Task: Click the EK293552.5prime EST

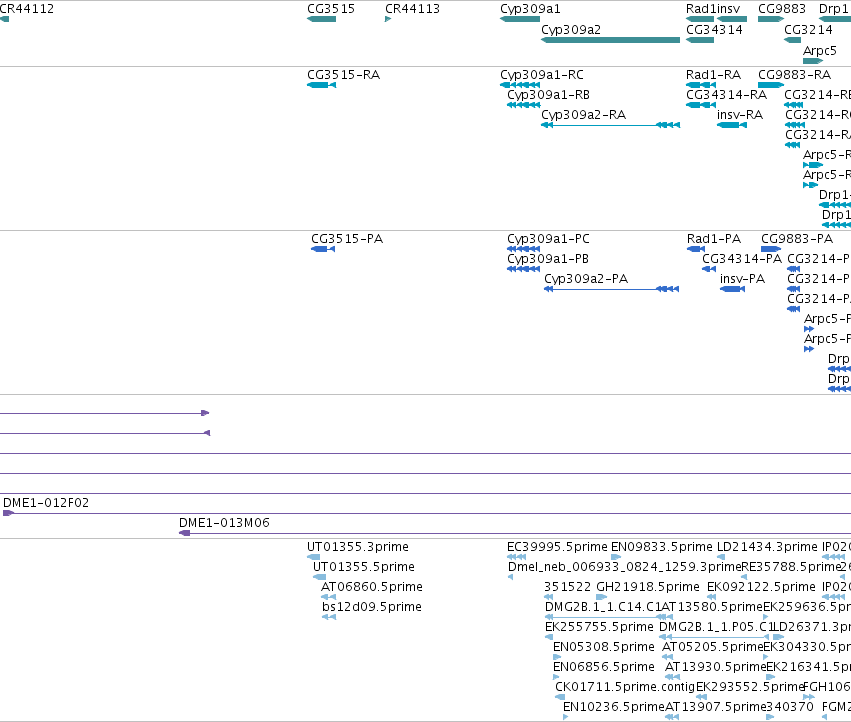Action: [701, 698]
